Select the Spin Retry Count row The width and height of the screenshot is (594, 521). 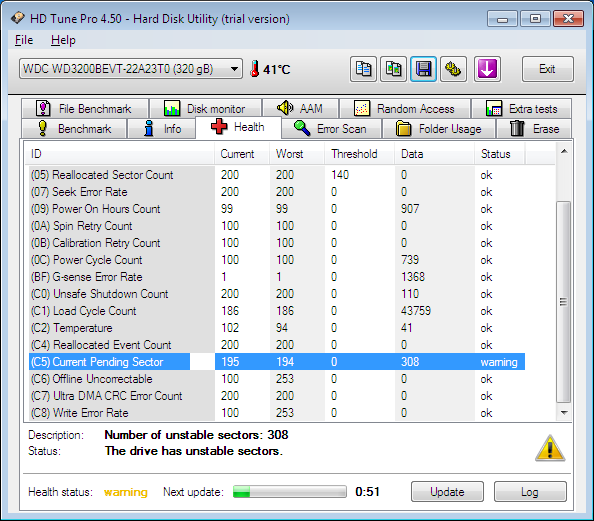point(277,226)
